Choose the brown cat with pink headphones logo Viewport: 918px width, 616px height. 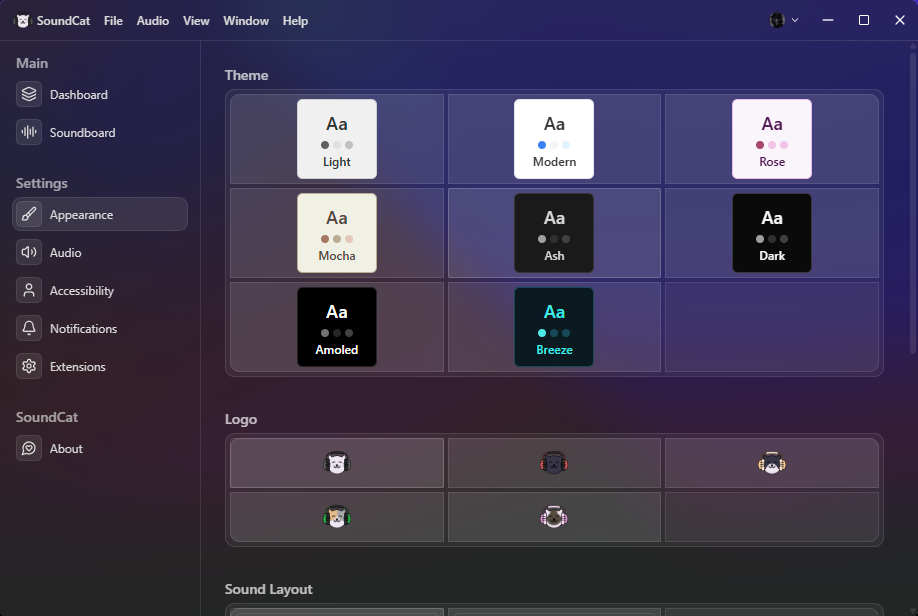click(x=554, y=517)
